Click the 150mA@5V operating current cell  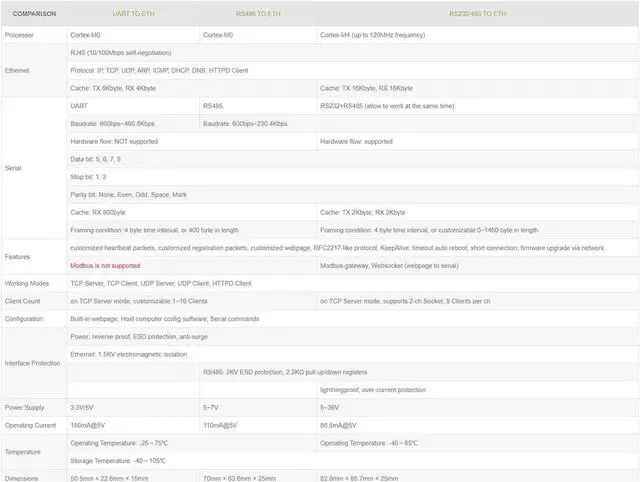133,426
